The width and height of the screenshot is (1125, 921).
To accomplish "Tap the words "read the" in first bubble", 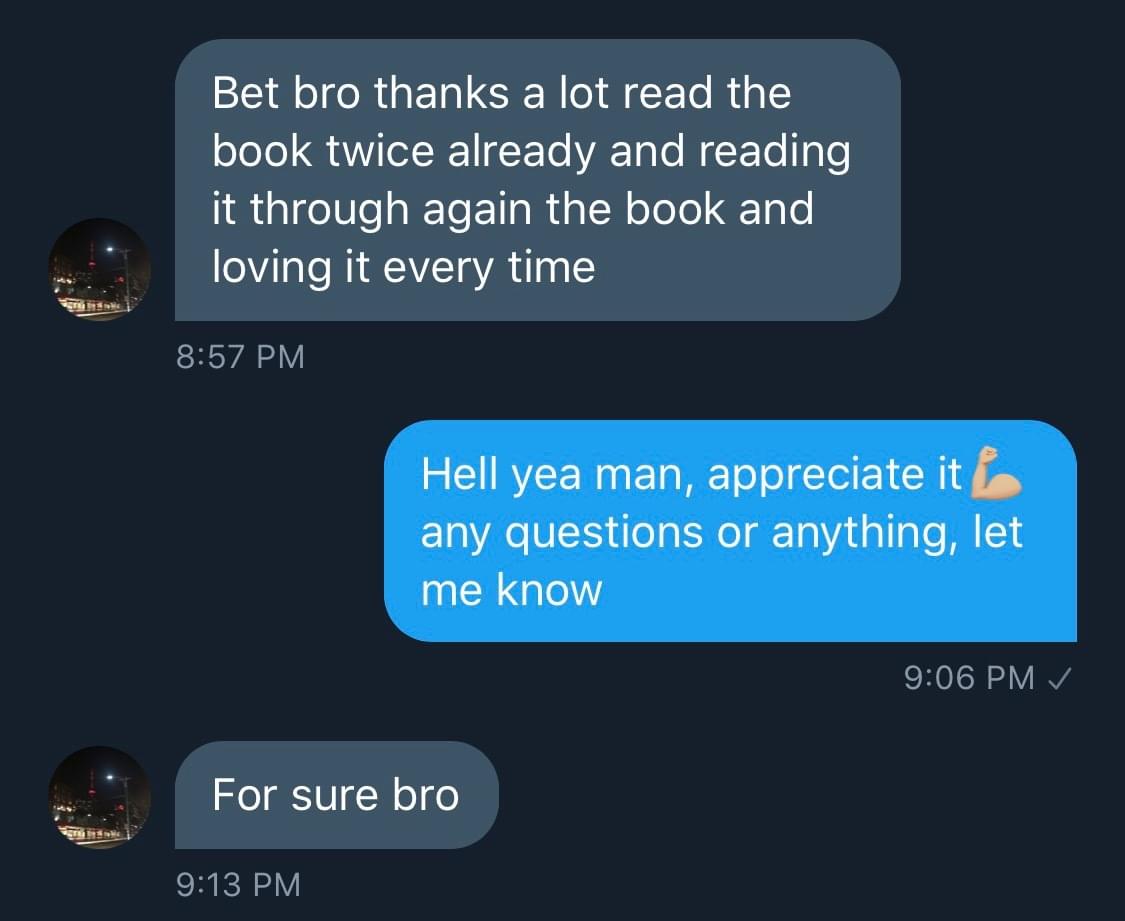I will click(707, 93).
